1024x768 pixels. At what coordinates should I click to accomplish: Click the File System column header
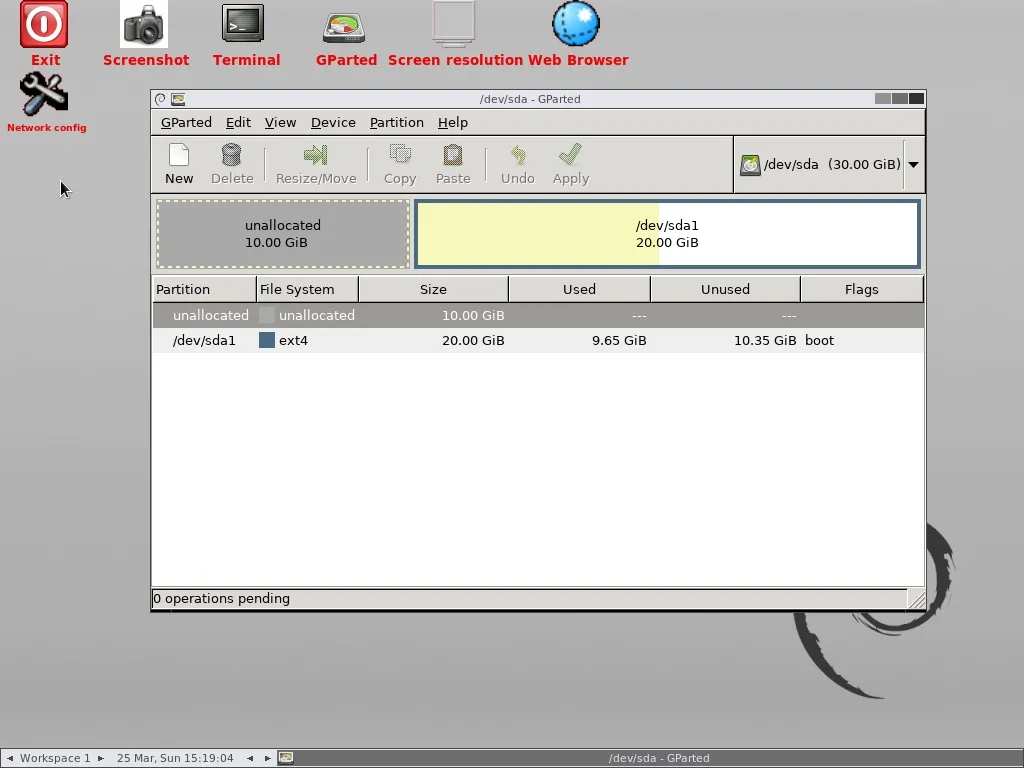(x=306, y=289)
